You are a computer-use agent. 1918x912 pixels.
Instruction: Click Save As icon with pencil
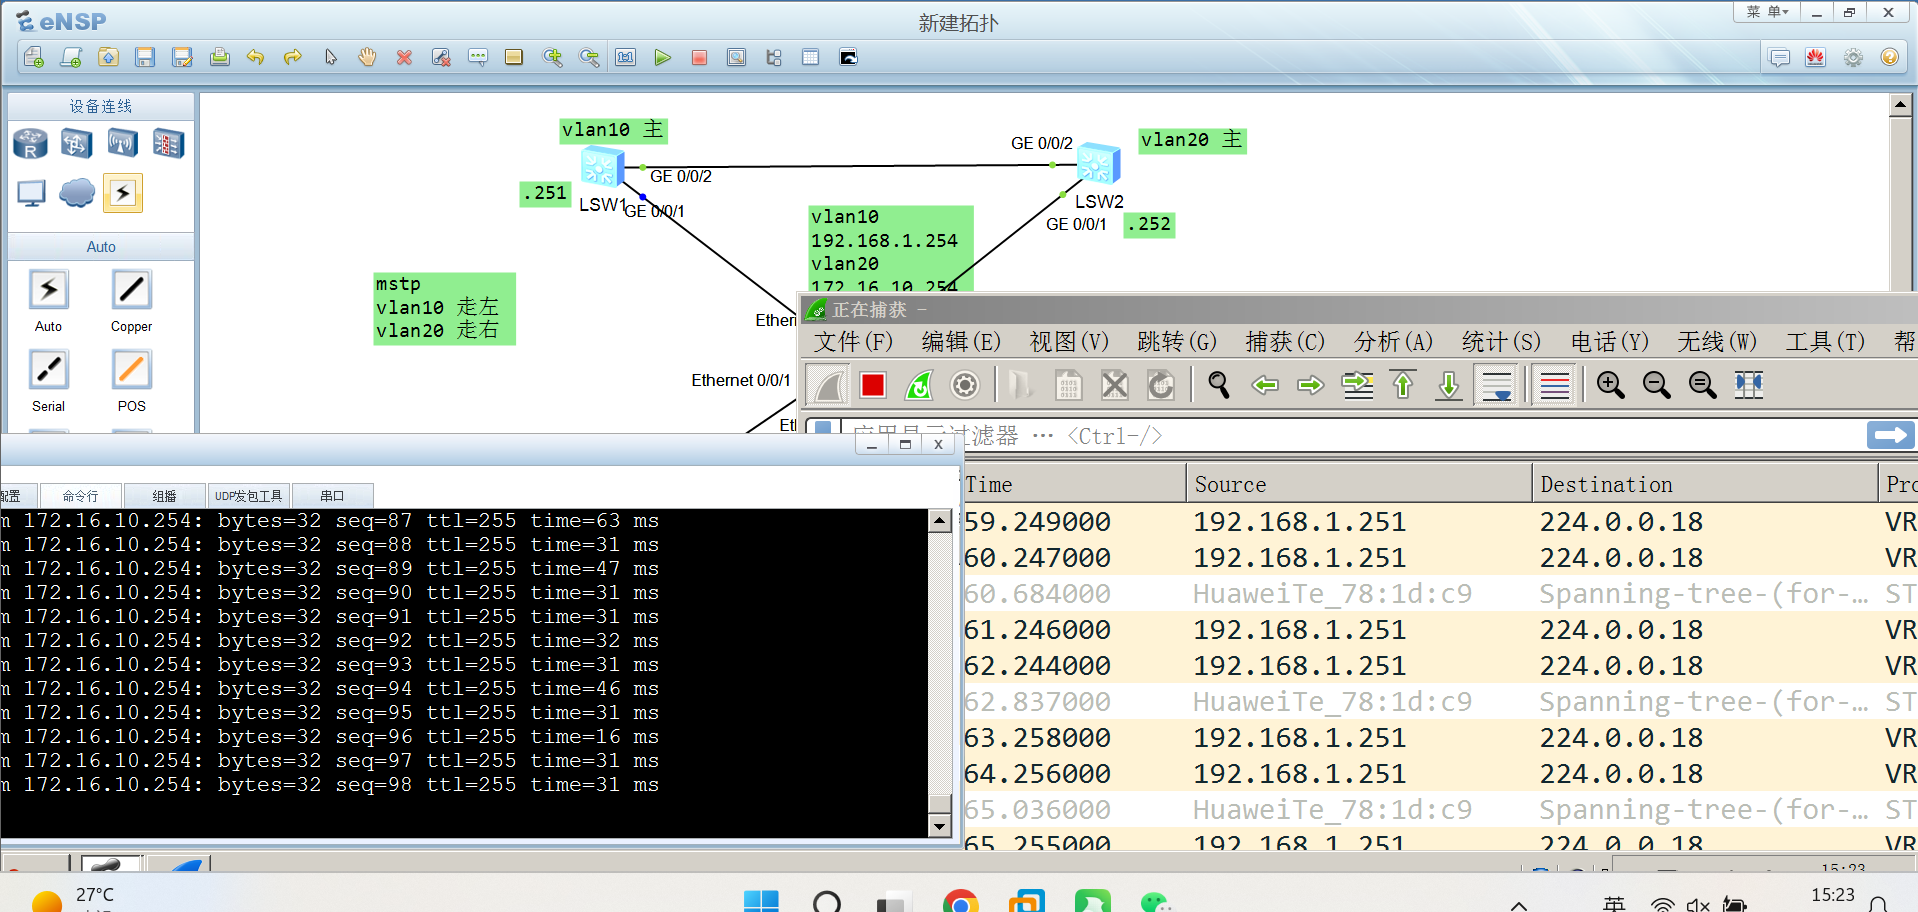point(182,58)
